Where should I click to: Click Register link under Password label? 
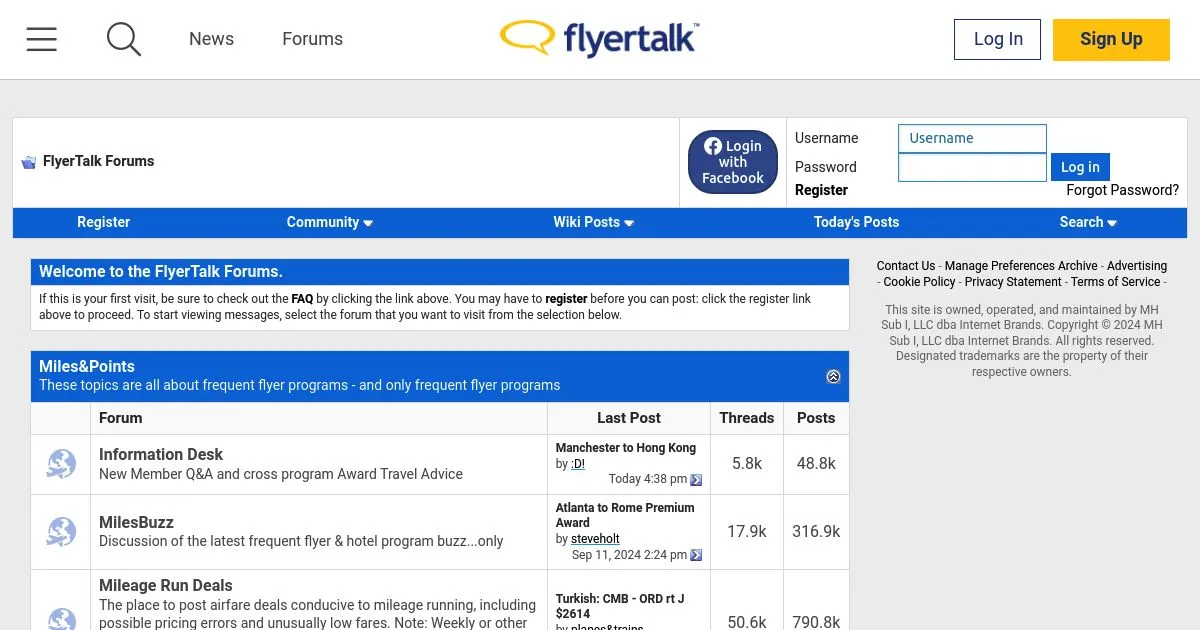[x=821, y=190]
